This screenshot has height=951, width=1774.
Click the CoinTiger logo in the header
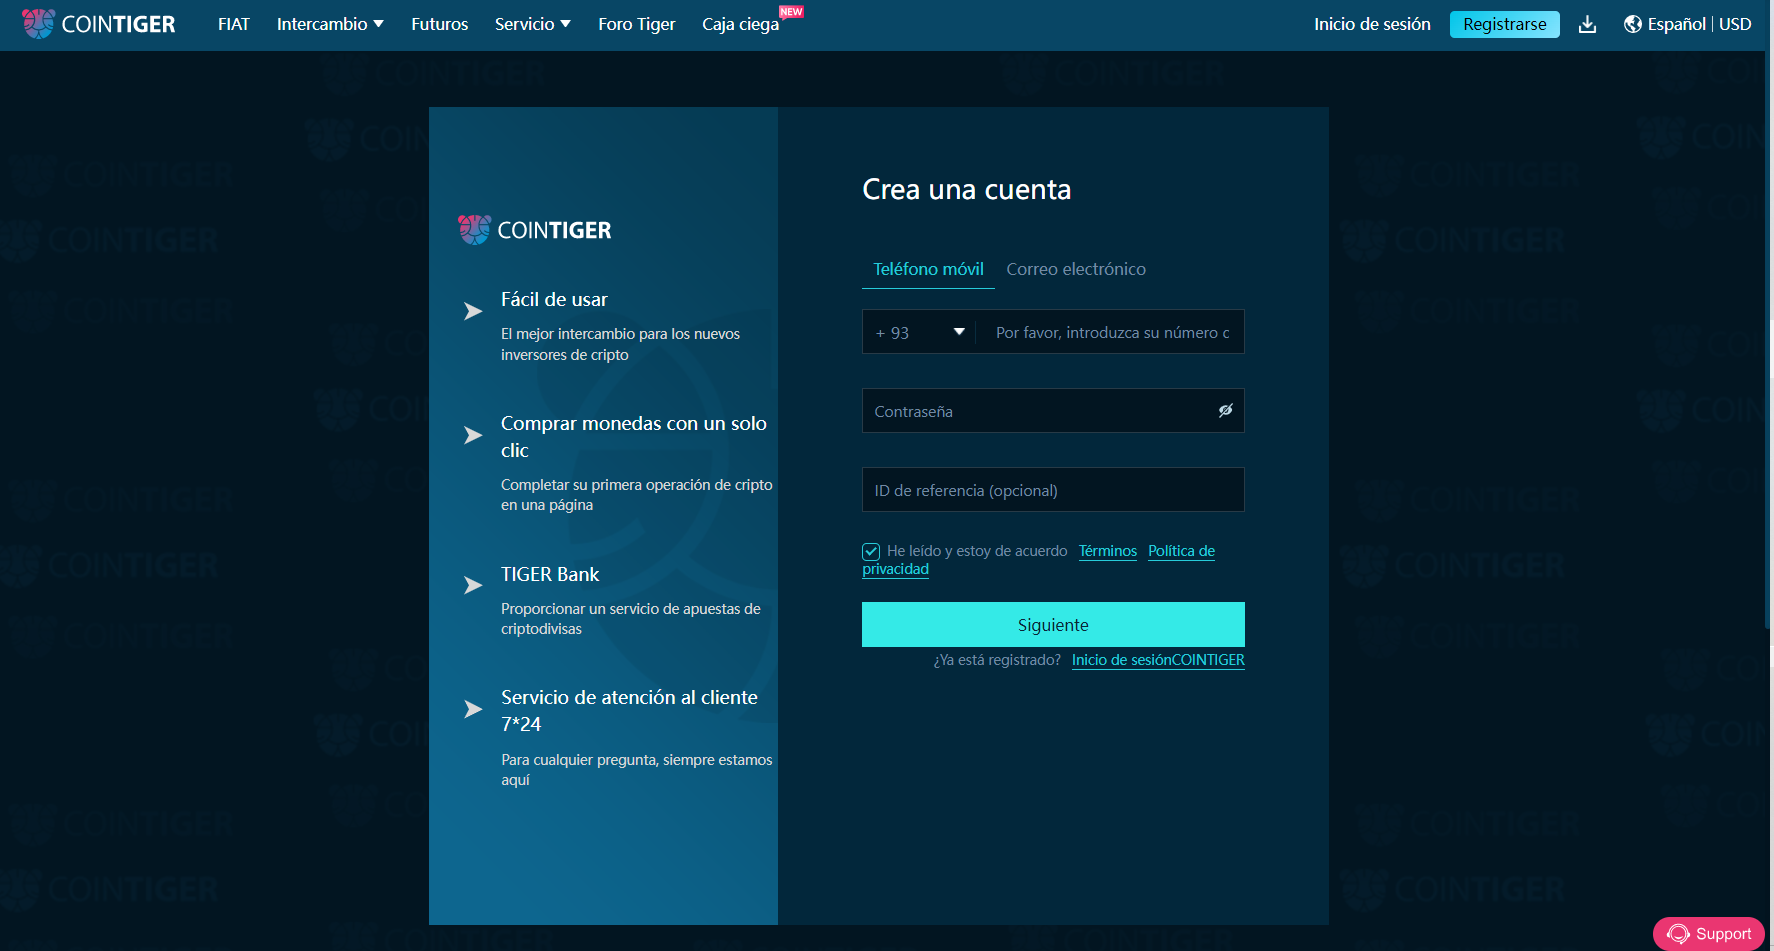click(98, 24)
